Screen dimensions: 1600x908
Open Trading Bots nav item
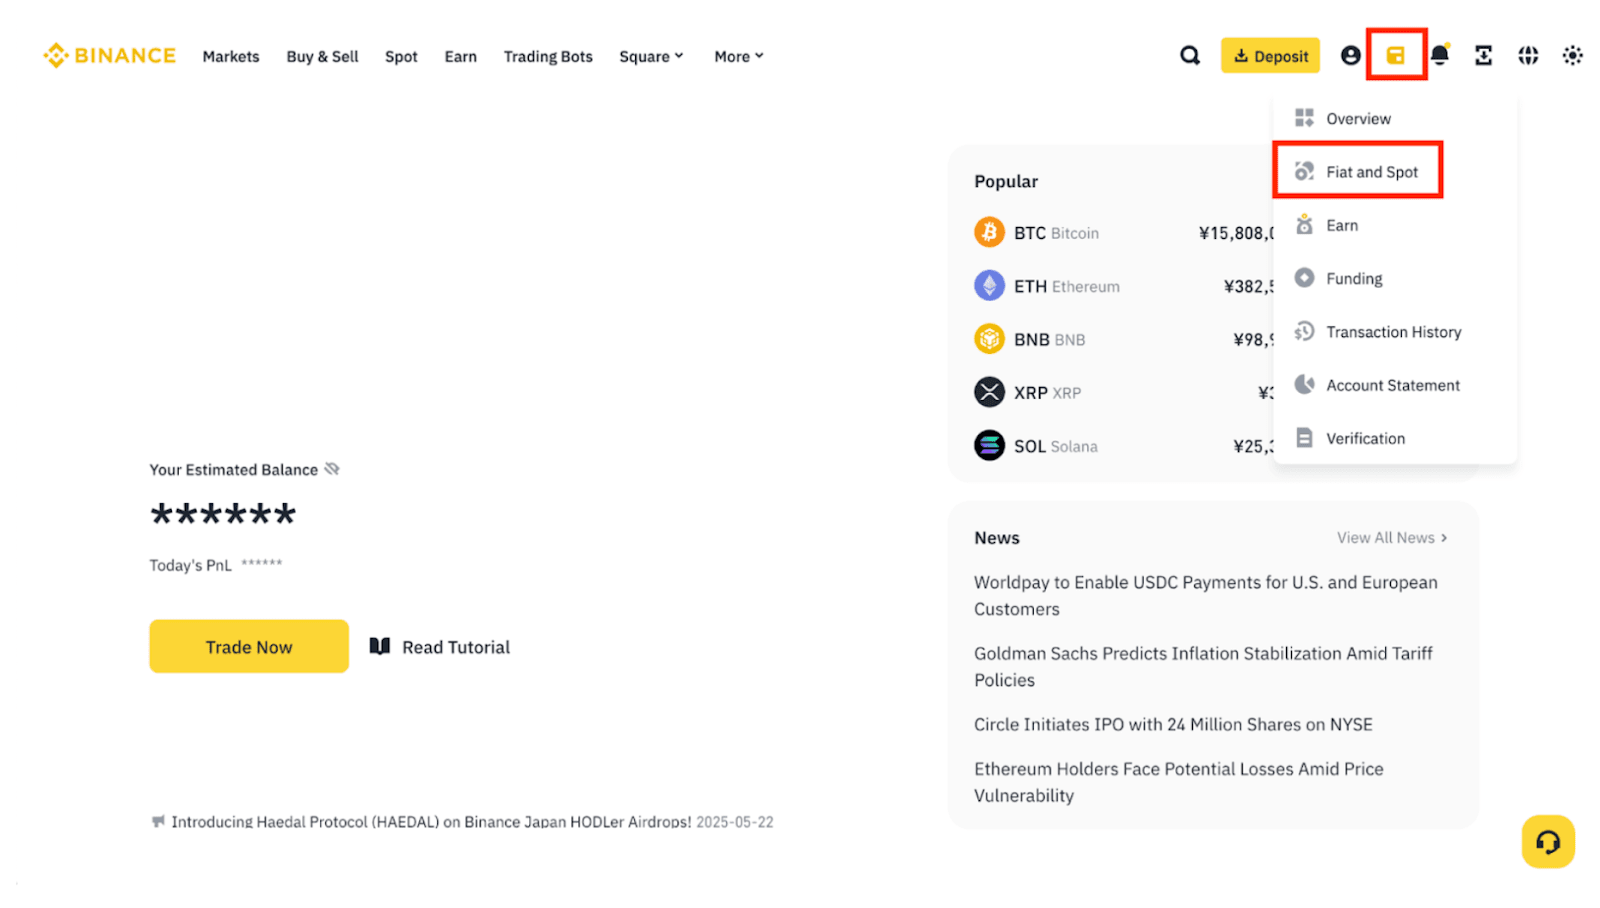[x=548, y=57]
